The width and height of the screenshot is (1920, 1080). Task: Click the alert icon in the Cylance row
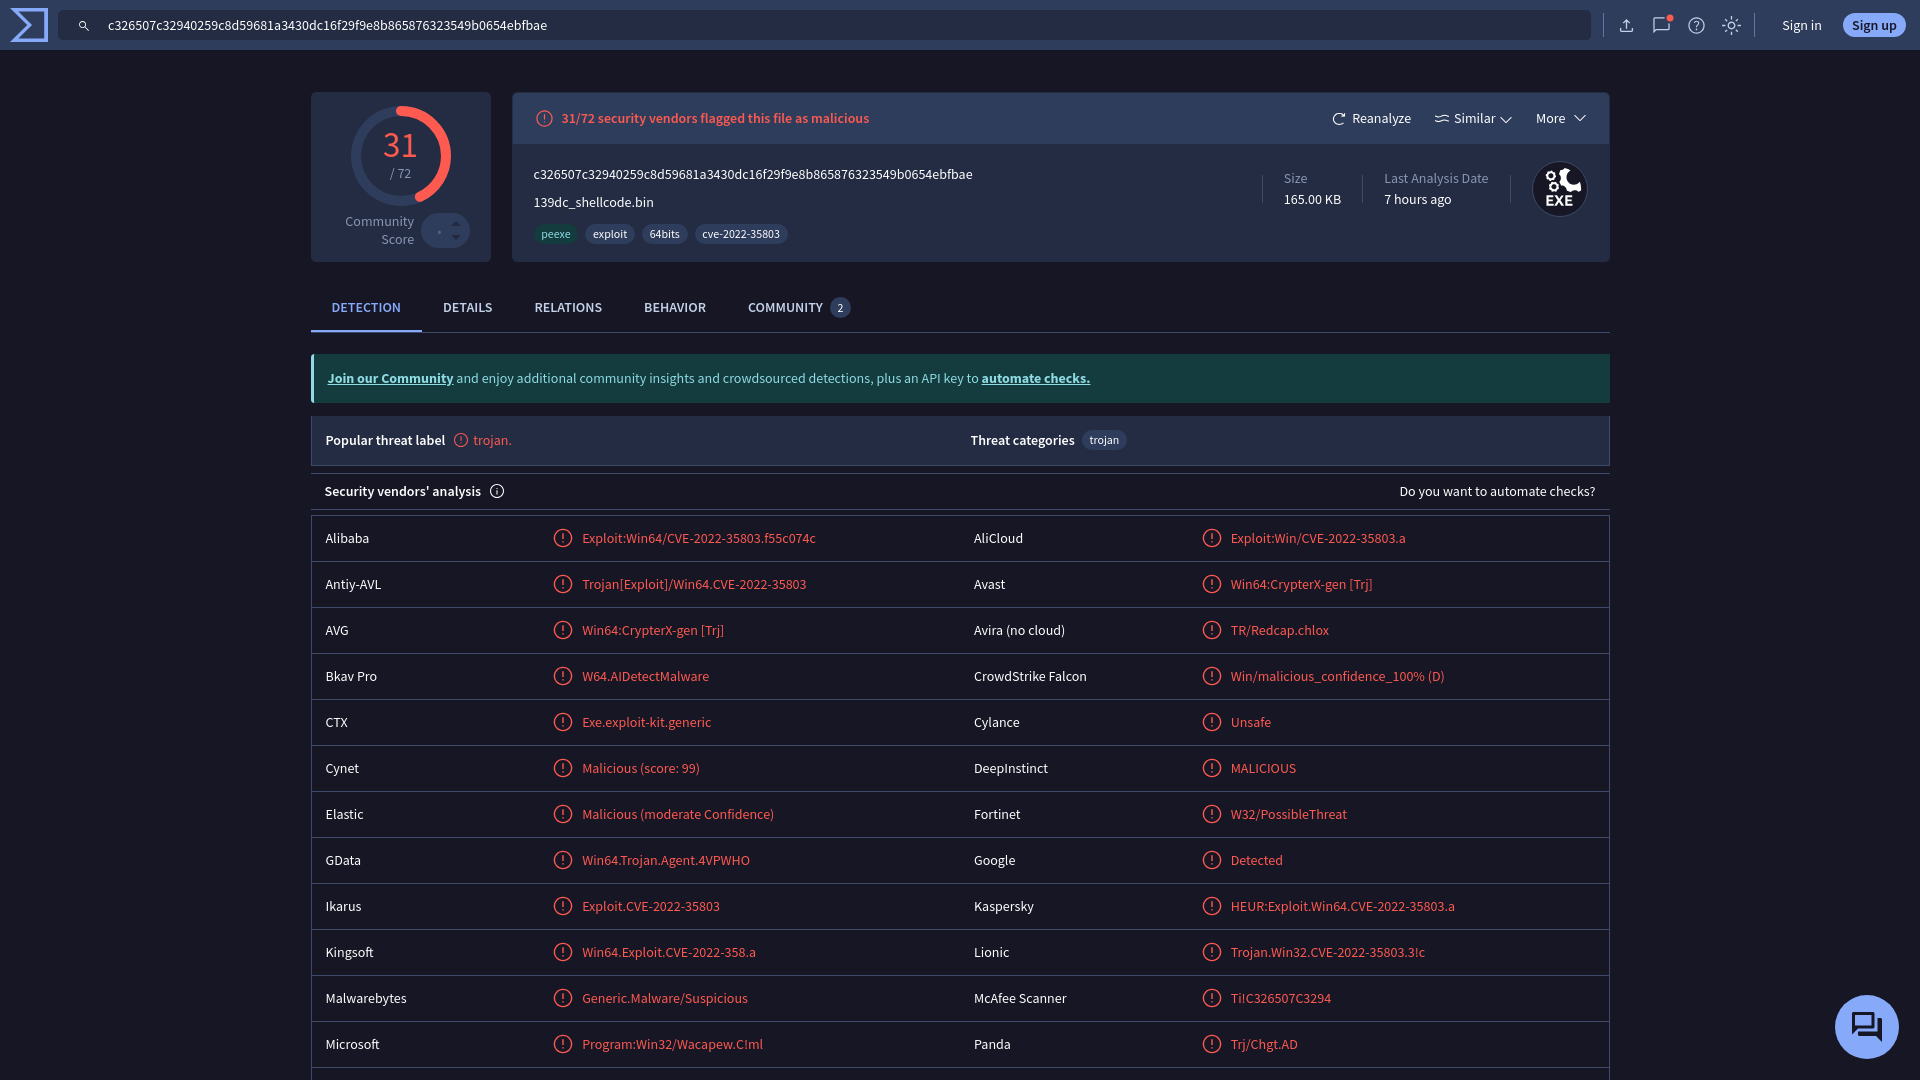1212,722
